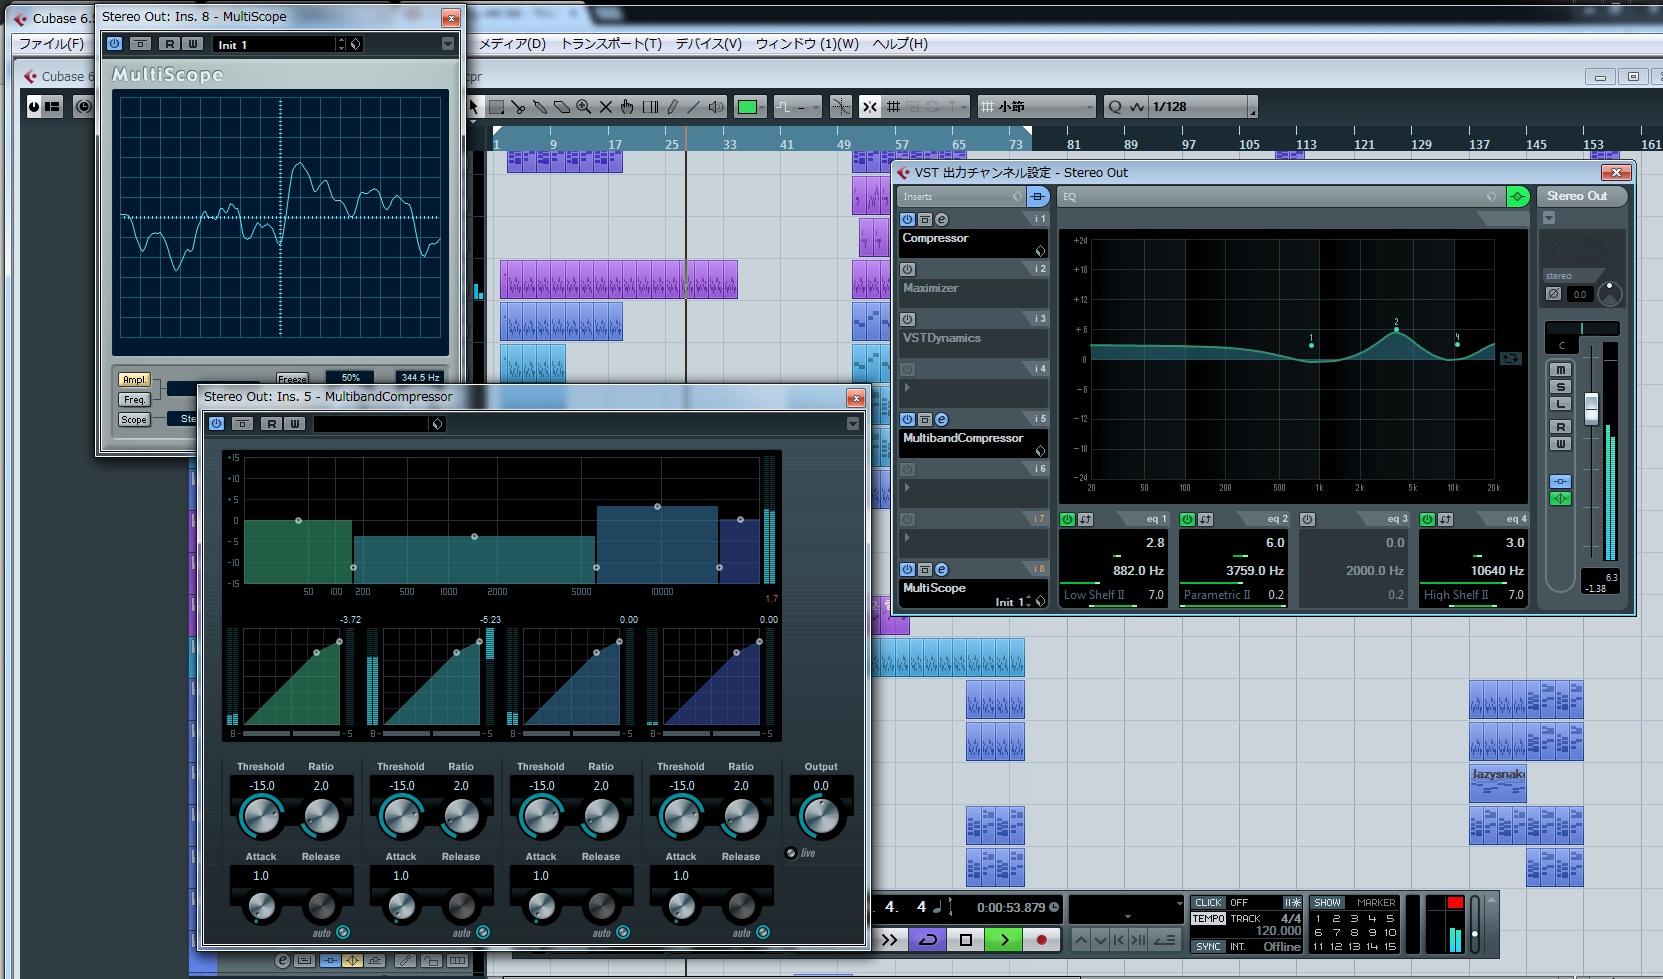Enable the Maximizer insert power button
This screenshot has width=1663, height=979.
pos(908,269)
